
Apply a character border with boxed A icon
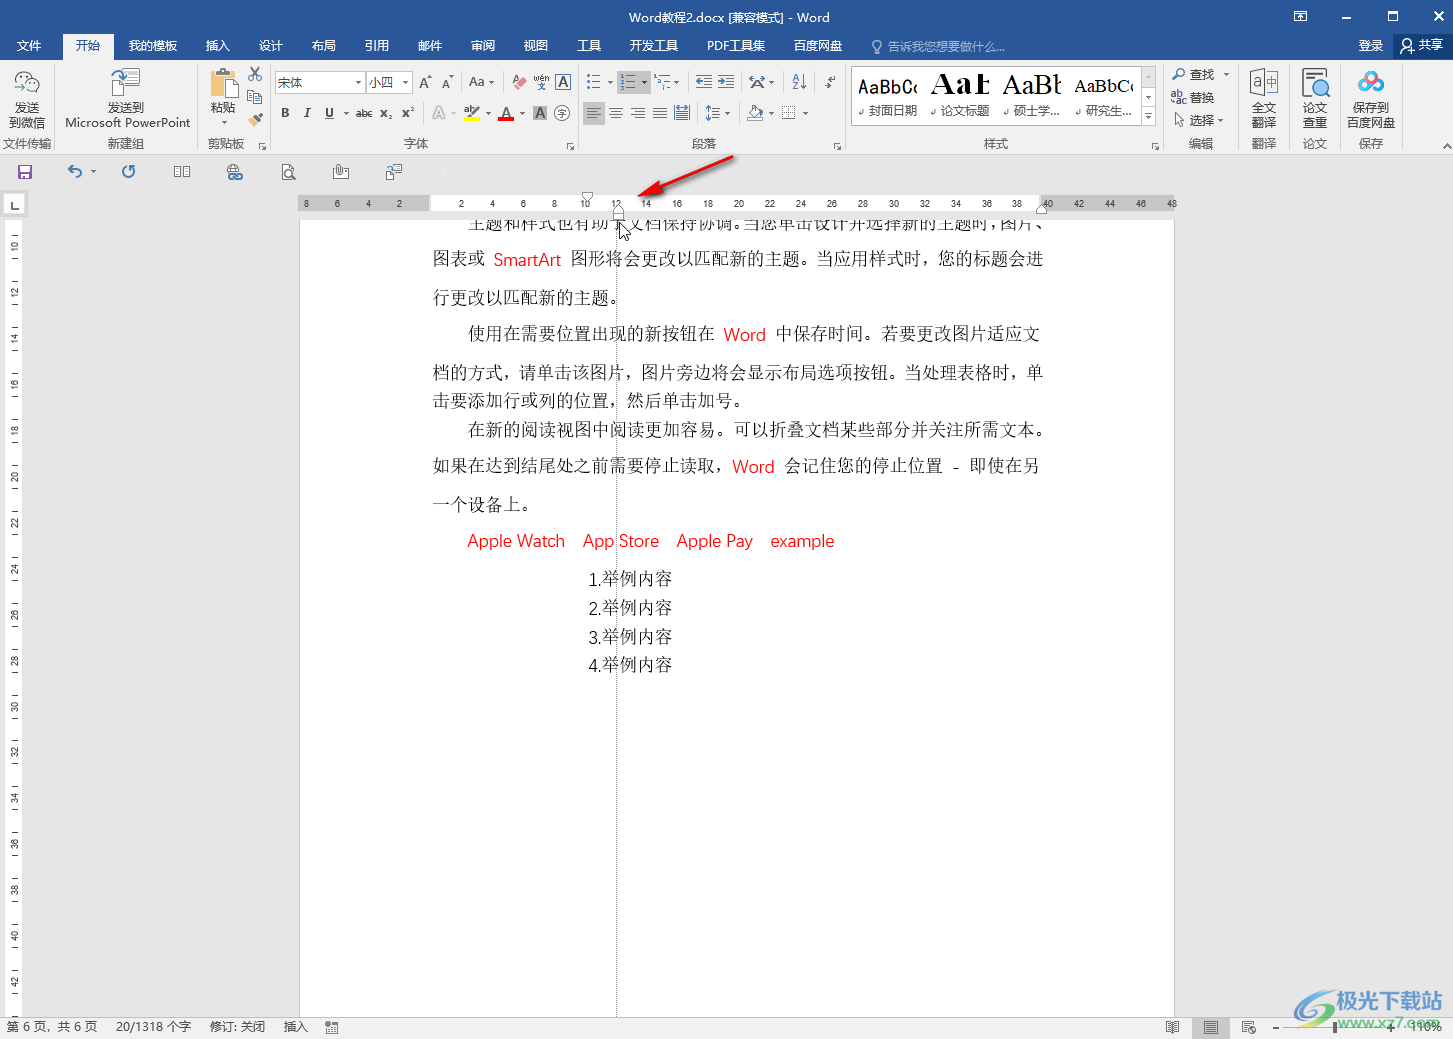(563, 82)
